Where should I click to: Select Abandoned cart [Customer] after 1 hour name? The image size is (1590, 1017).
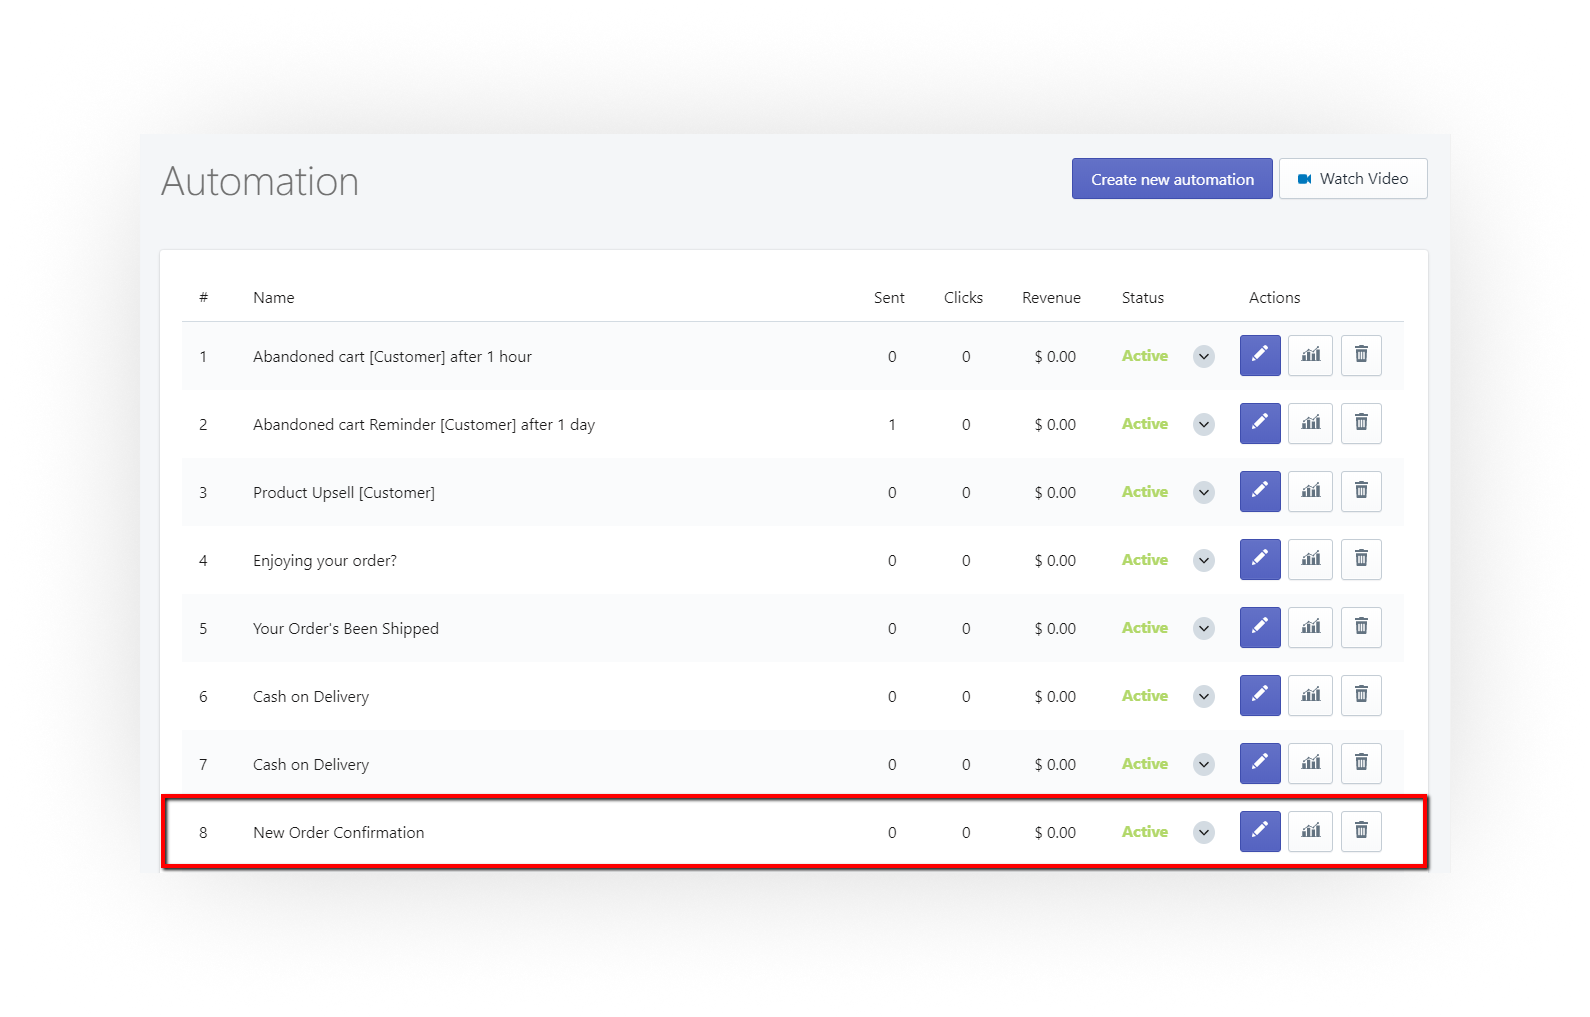[x=392, y=356]
